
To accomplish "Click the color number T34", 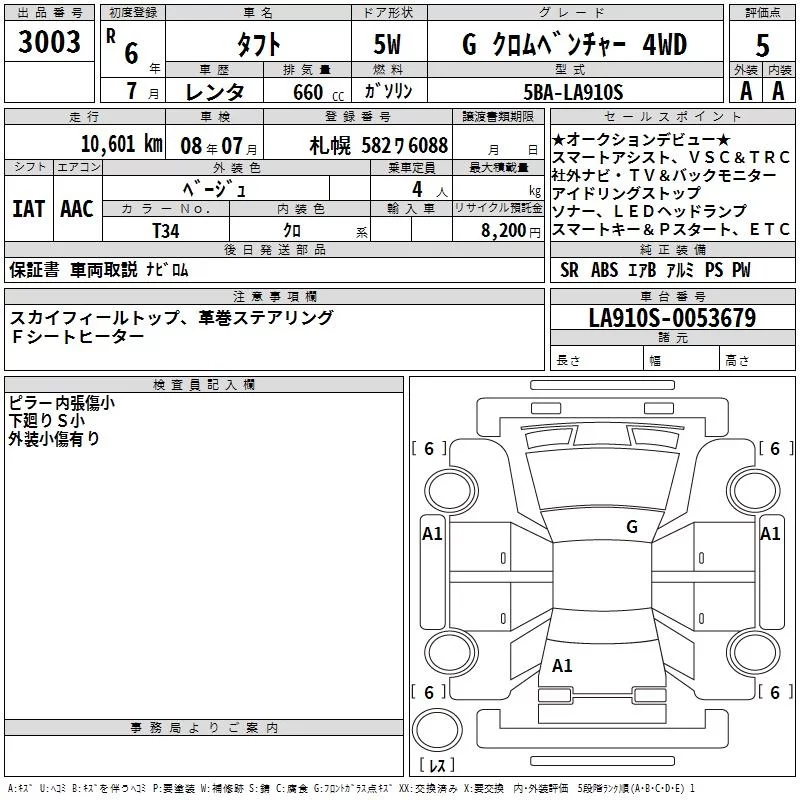I will click(166, 230).
